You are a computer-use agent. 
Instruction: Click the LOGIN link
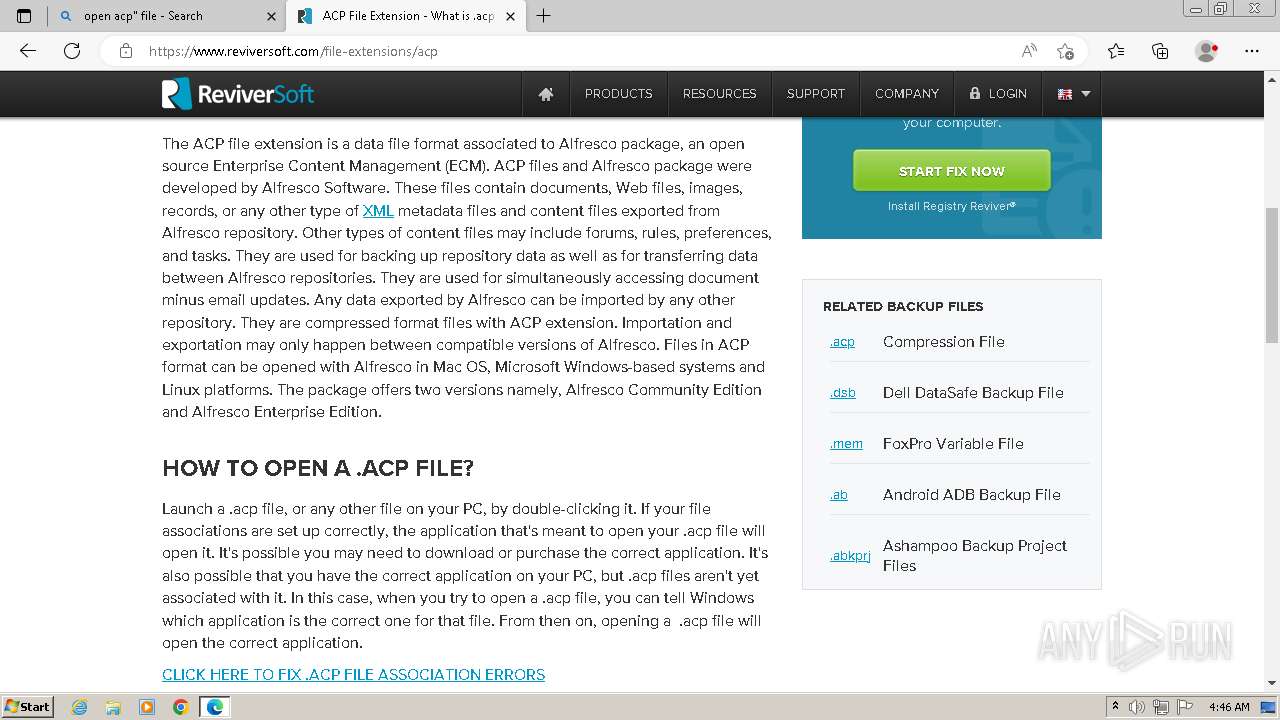(x=998, y=94)
